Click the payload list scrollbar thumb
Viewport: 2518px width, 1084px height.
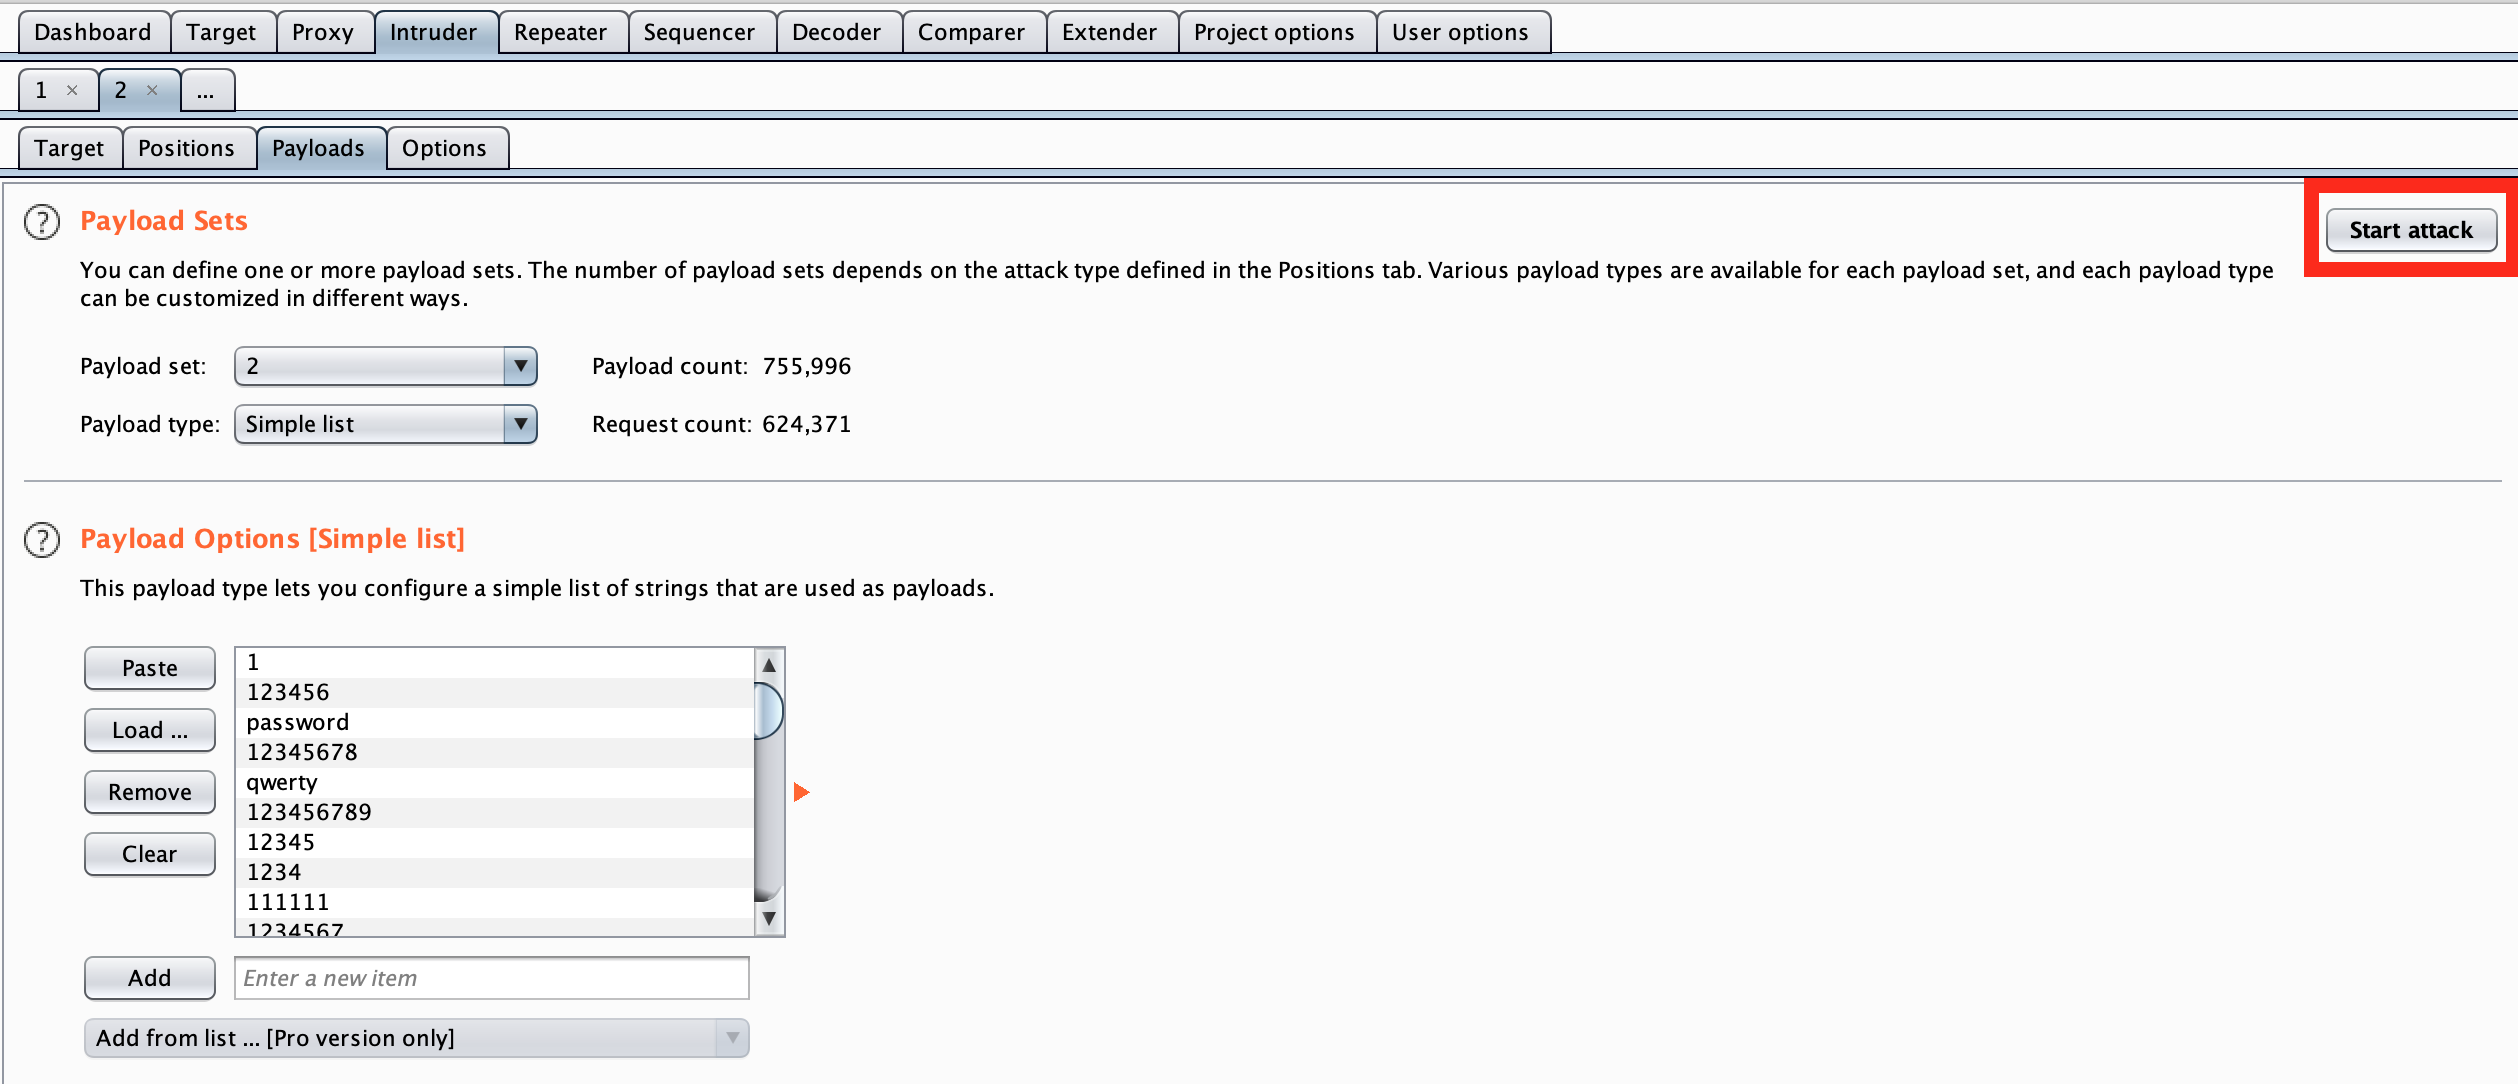point(769,711)
